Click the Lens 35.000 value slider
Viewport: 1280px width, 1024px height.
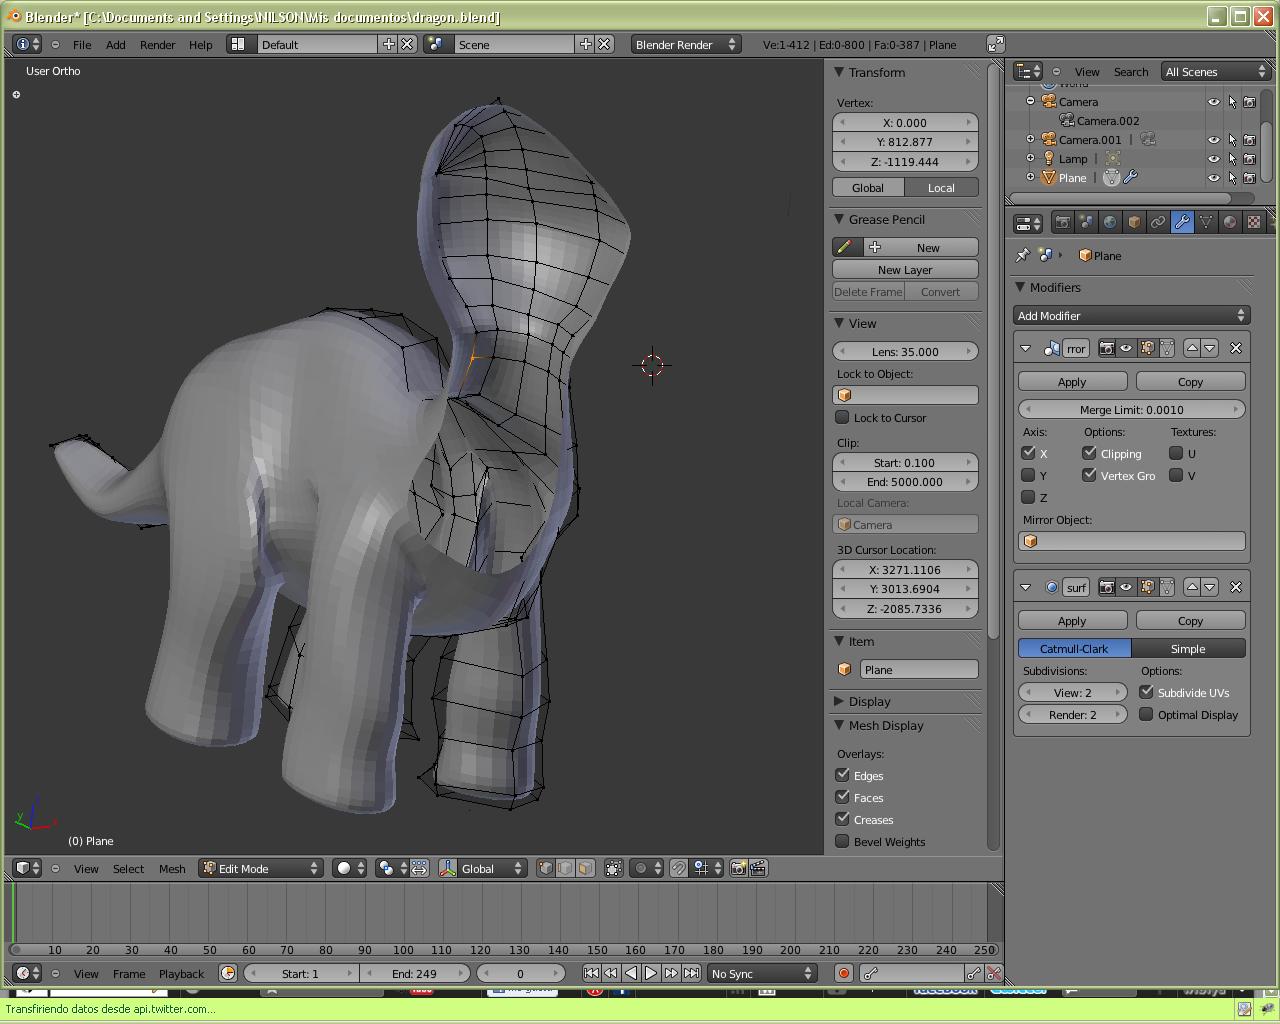pos(905,351)
